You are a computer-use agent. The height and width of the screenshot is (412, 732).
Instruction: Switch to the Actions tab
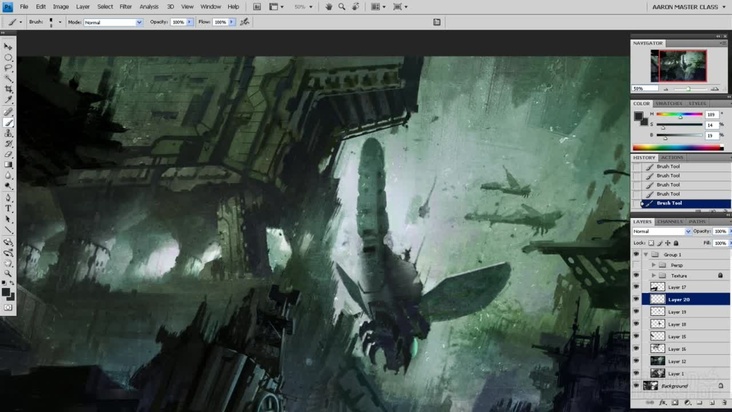coord(672,158)
